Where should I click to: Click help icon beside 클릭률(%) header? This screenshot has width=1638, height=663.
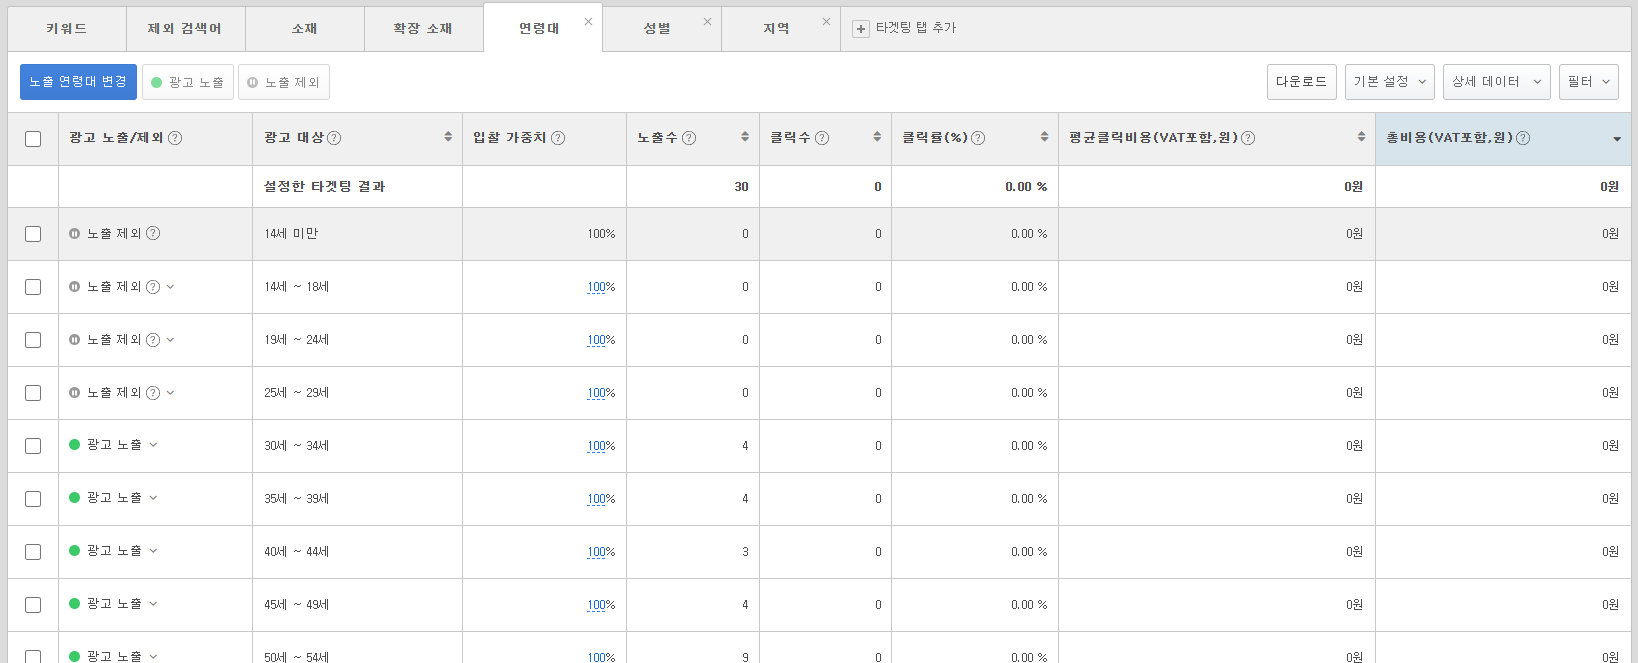click(x=978, y=138)
